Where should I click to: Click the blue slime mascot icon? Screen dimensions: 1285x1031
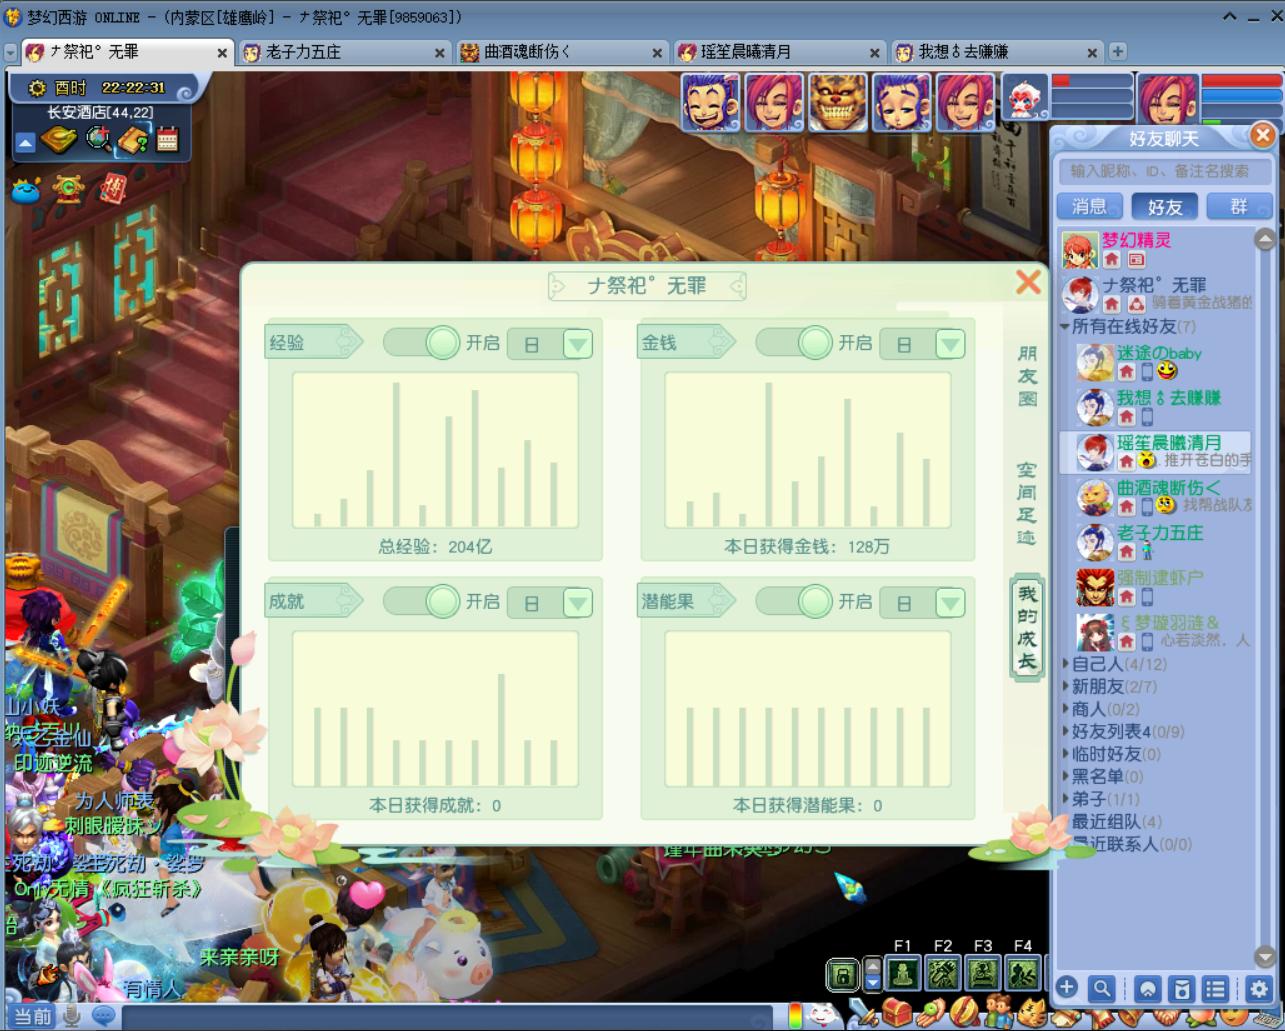pos(26,189)
